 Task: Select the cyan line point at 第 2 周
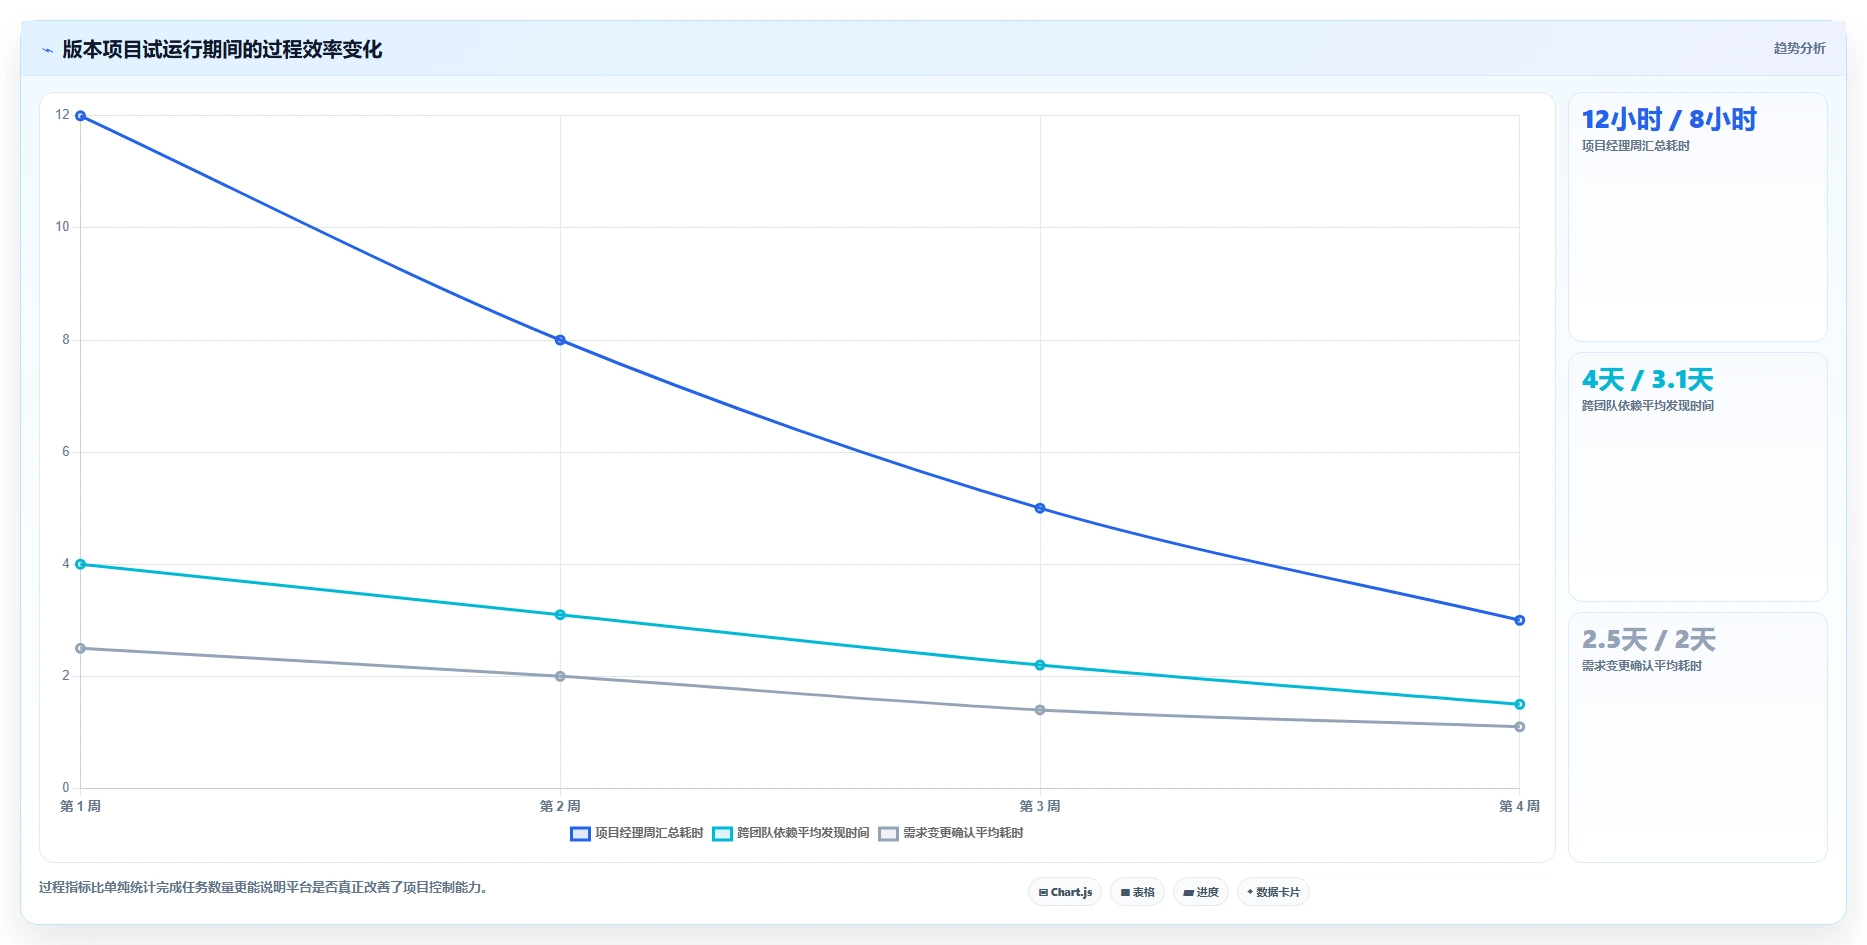[x=560, y=615]
